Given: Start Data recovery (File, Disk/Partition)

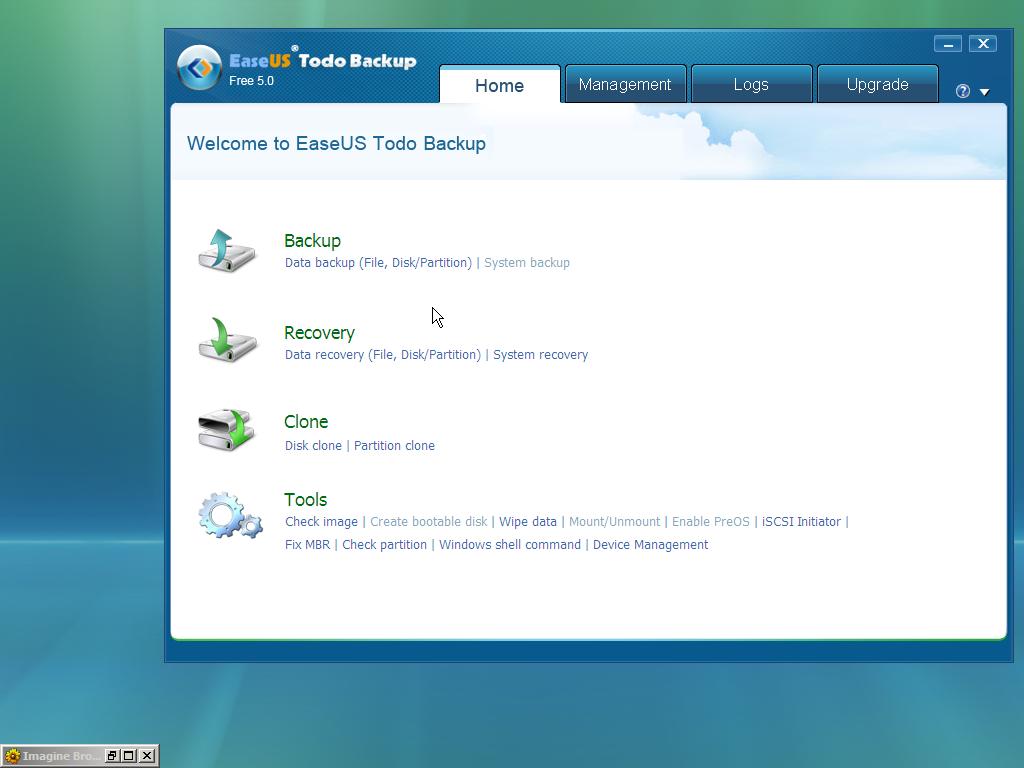Looking at the screenshot, I should (383, 355).
